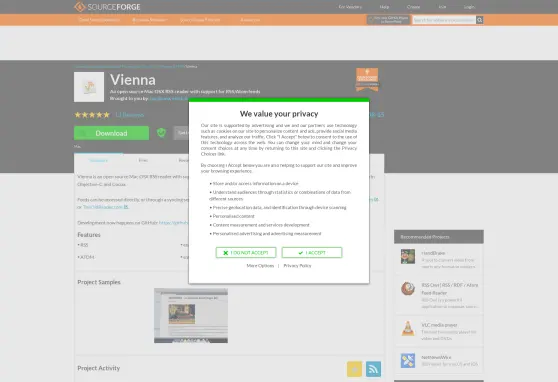The height and width of the screenshot is (382, 558).
Task: Click the SourceForge logo icon
Action: pos(80,7)
